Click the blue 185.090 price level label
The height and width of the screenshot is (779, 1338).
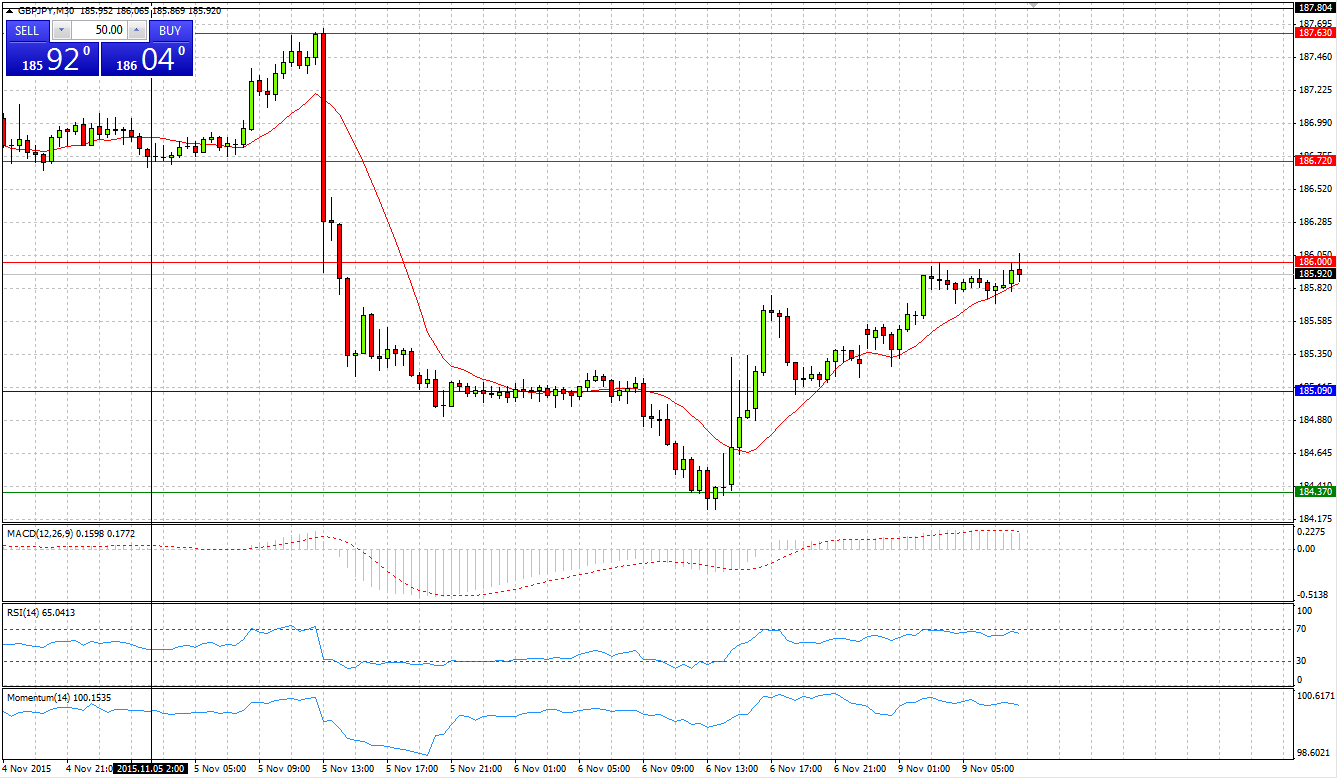[x=1314, y=390]
